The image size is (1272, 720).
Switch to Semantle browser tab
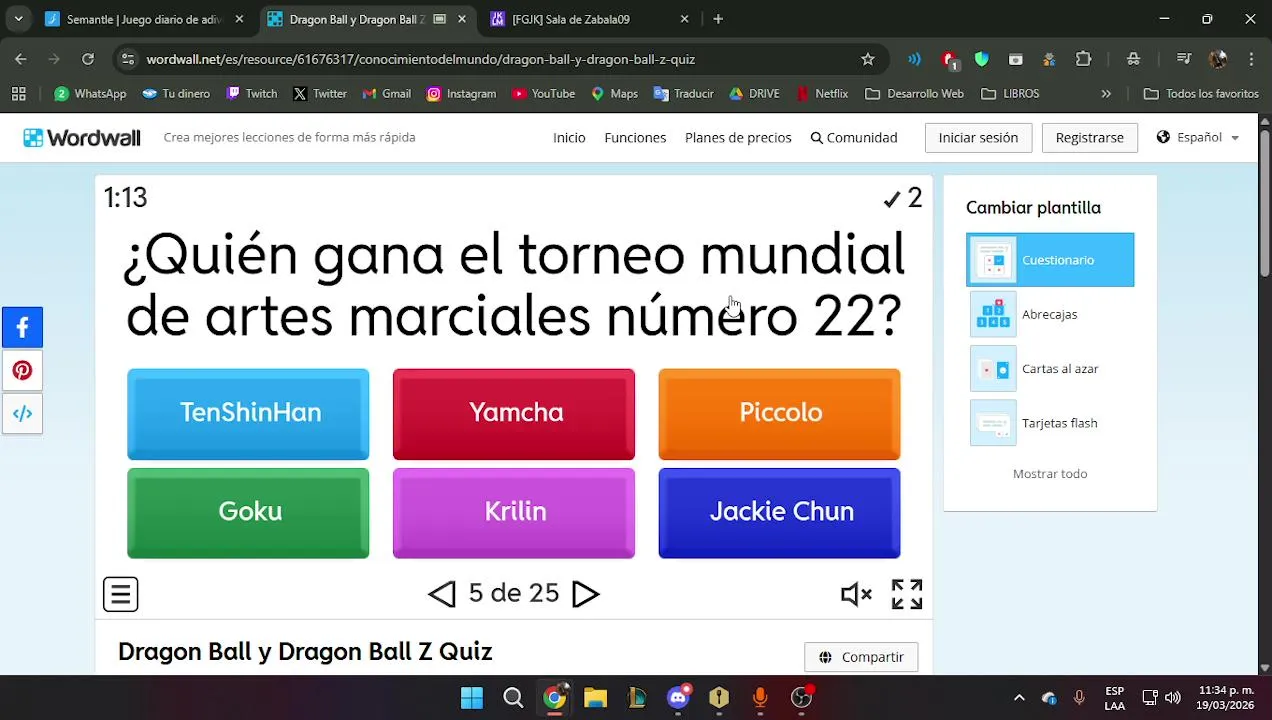click(x=145, y=19)
